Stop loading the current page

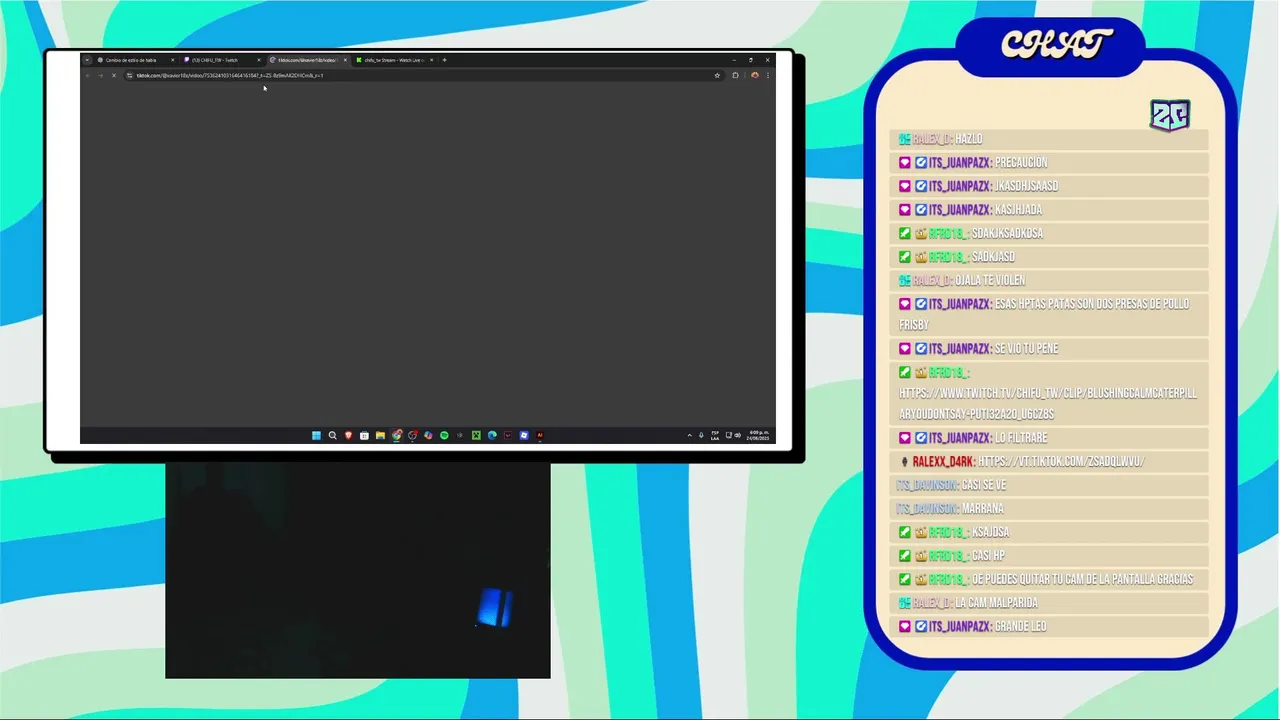pos(114,75)
